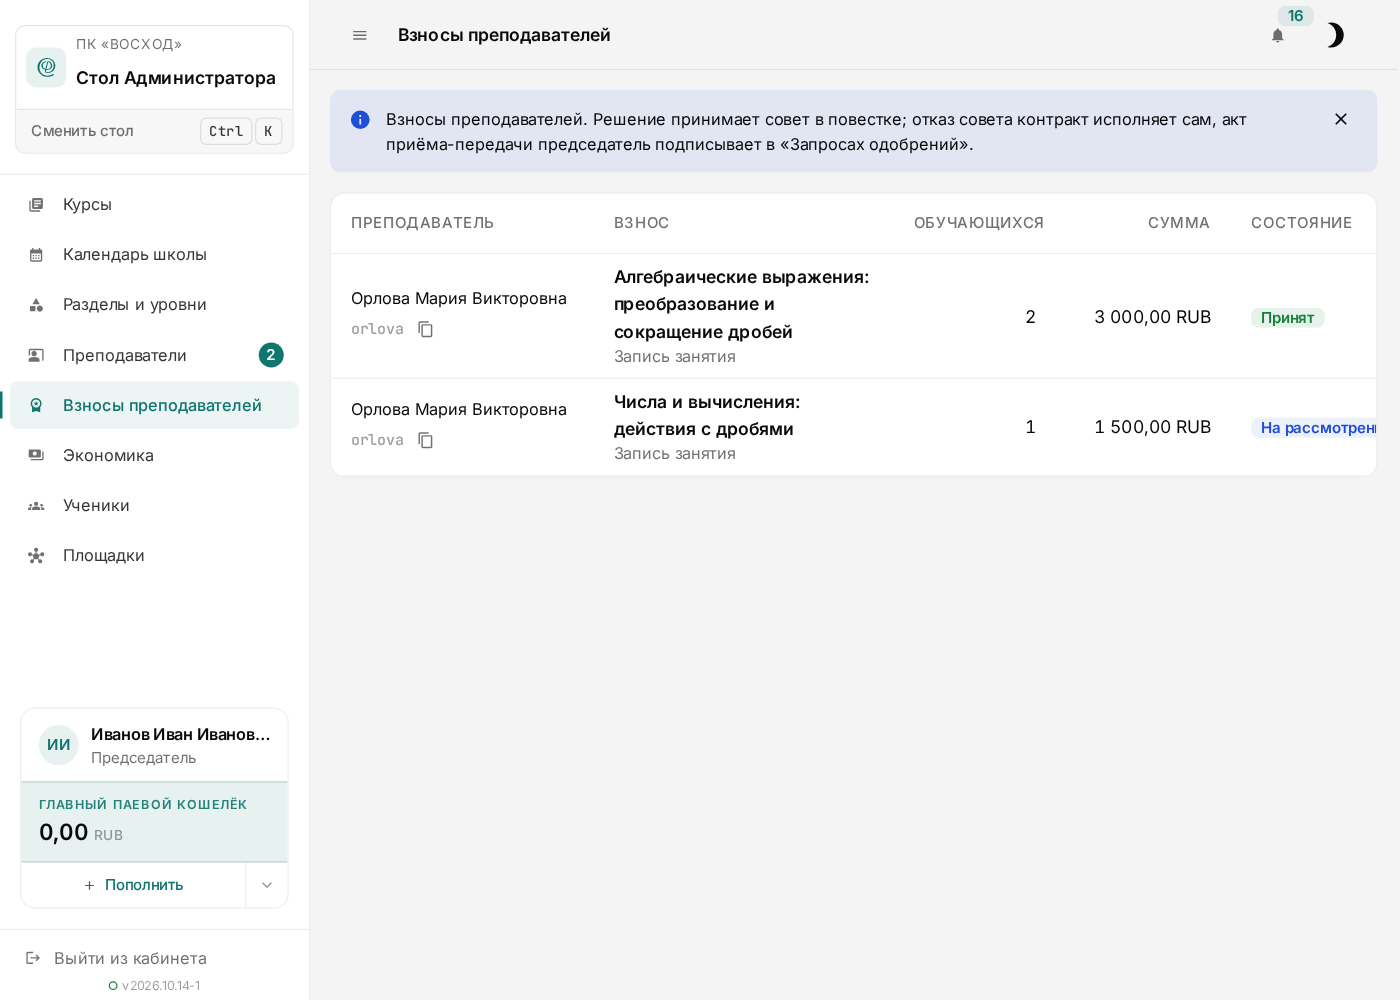Open Экономика section
The image size is (1400, 1000).
coord(154,455)
